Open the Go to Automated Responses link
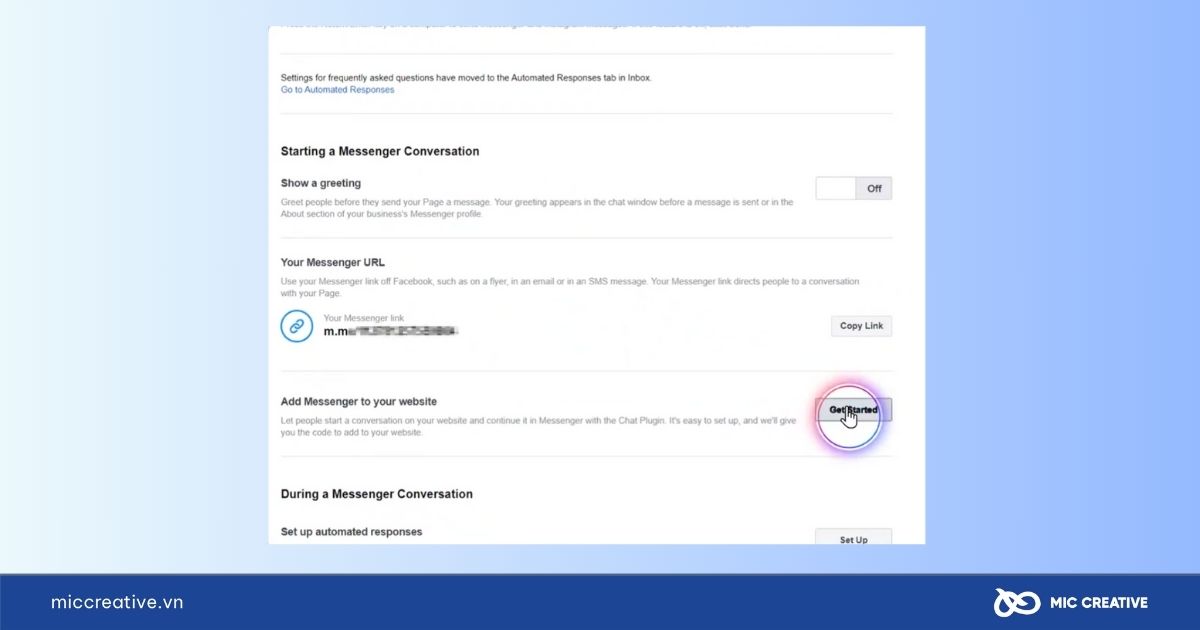This screenshot has width=1200, height=630. pos(337,90)
